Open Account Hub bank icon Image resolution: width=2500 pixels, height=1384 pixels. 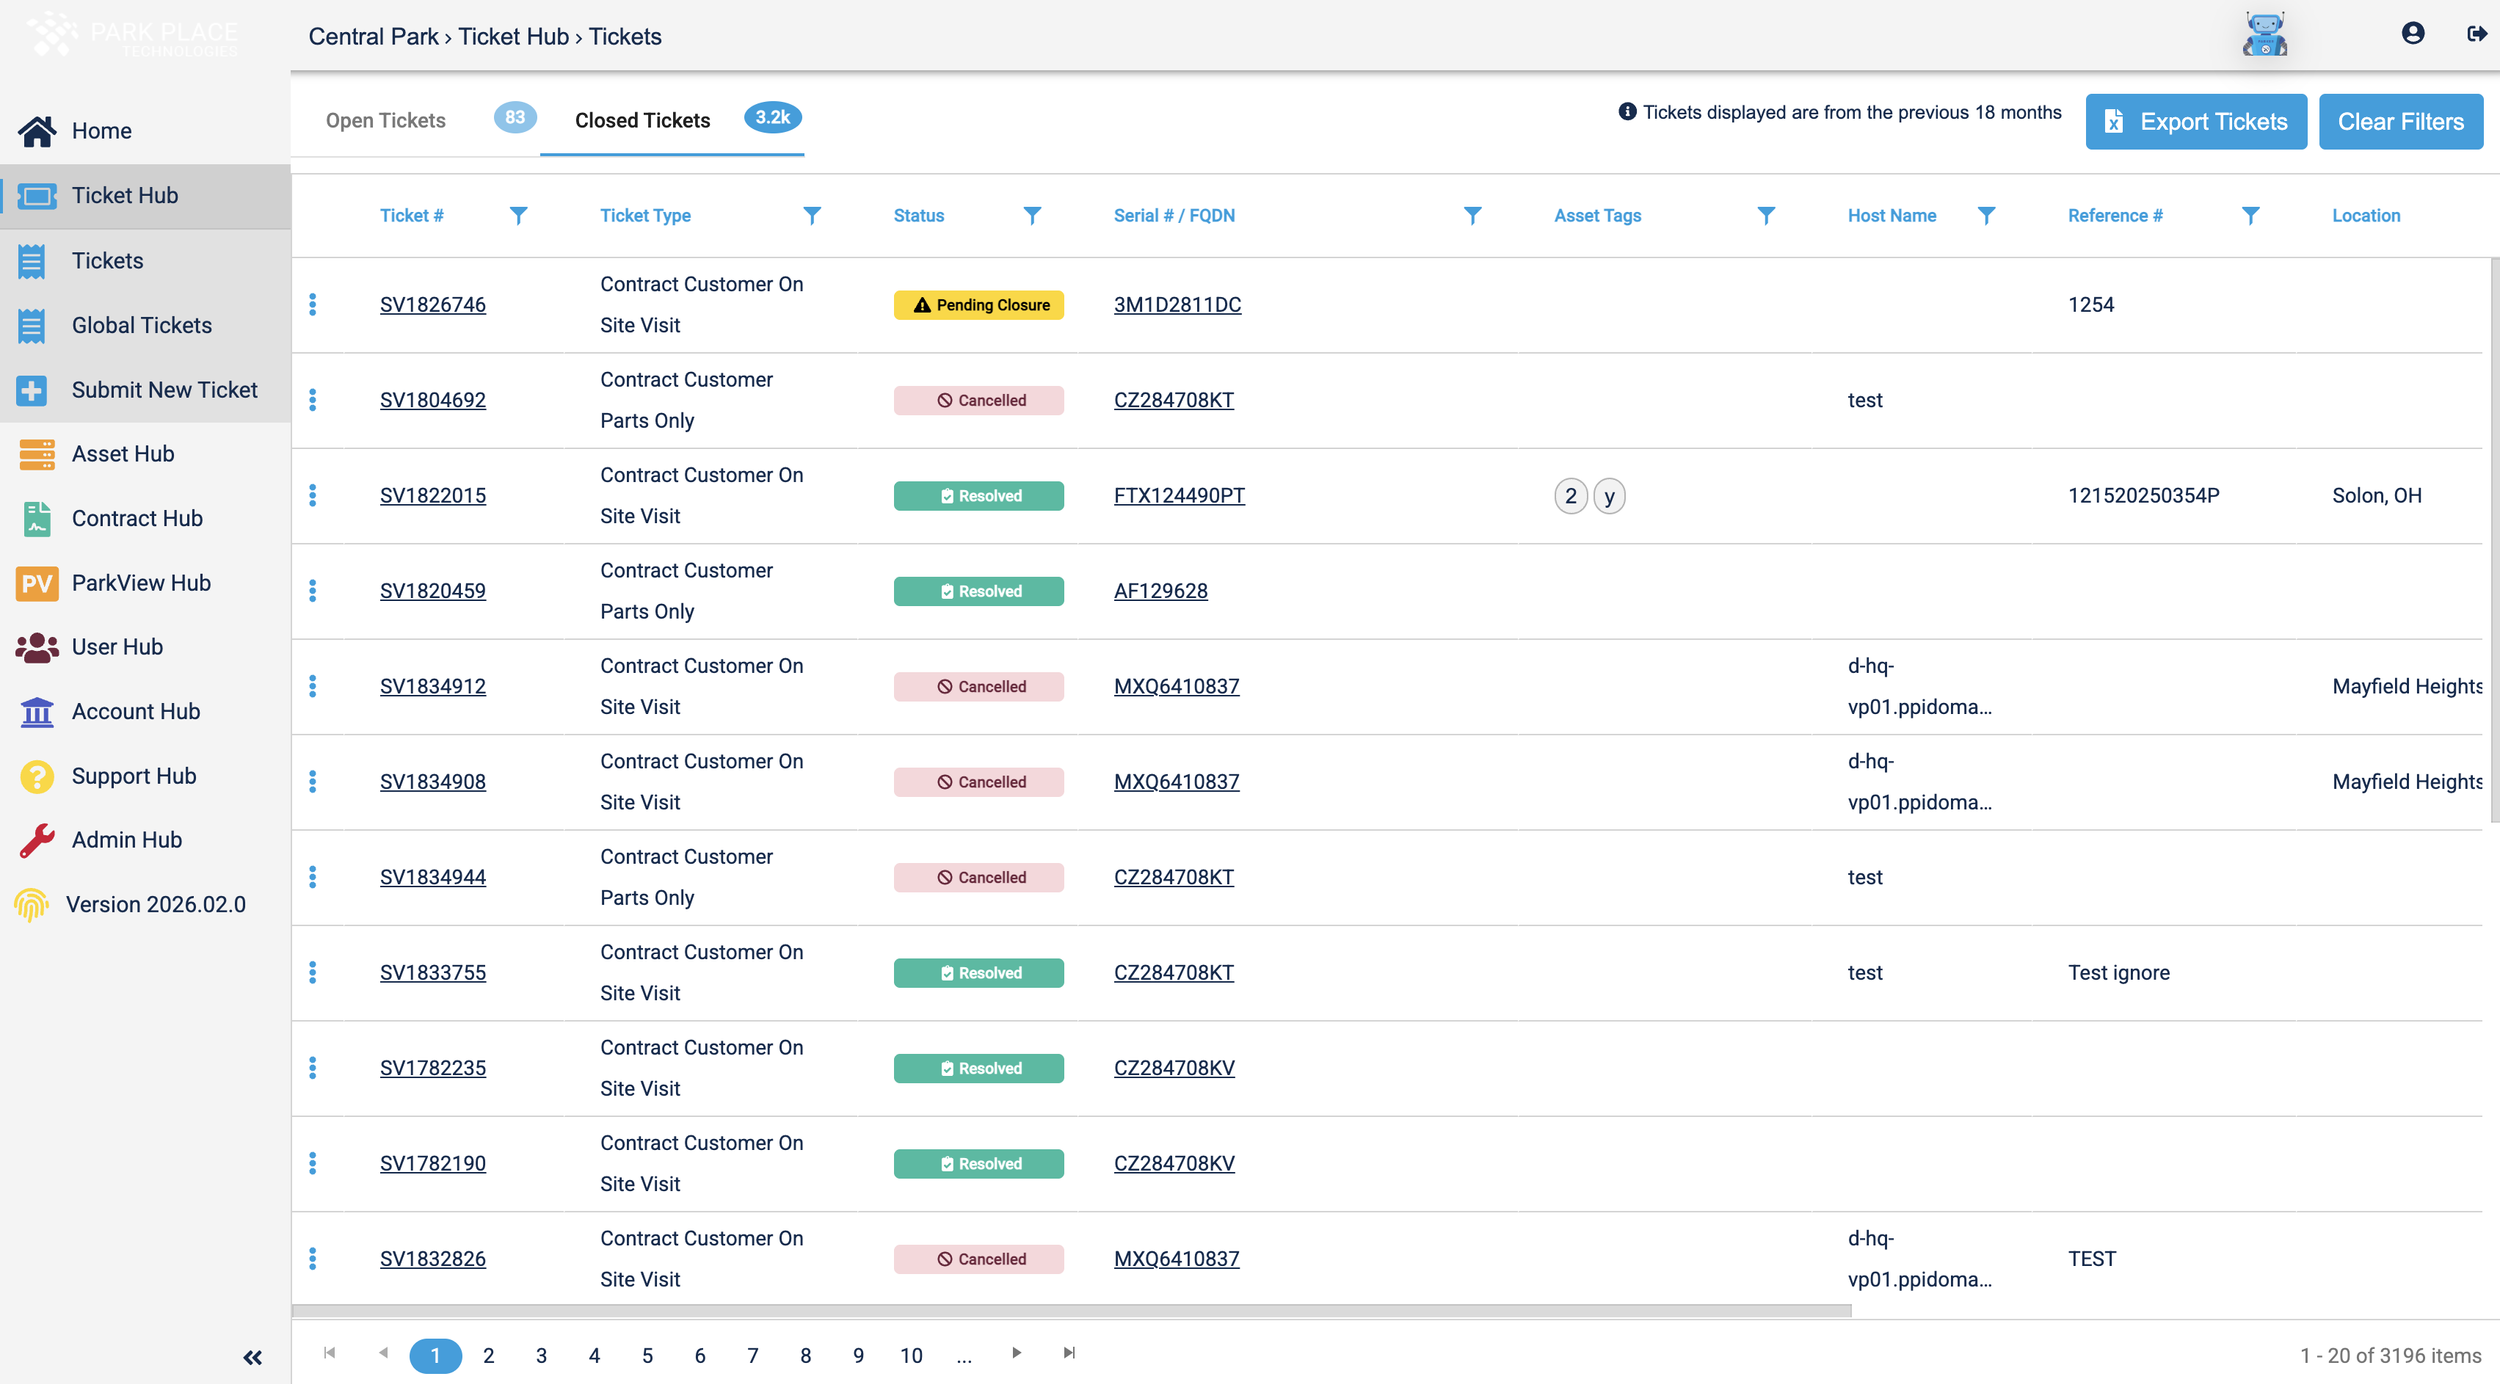click(x=37, y=712)
